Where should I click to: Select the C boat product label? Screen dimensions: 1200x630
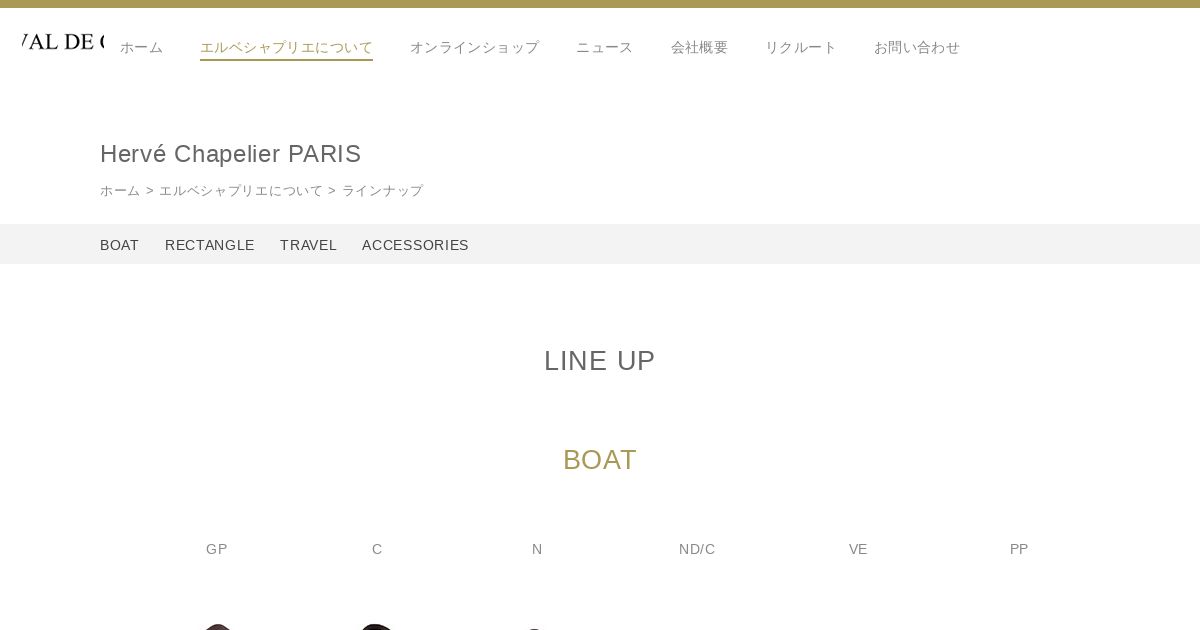377,549
